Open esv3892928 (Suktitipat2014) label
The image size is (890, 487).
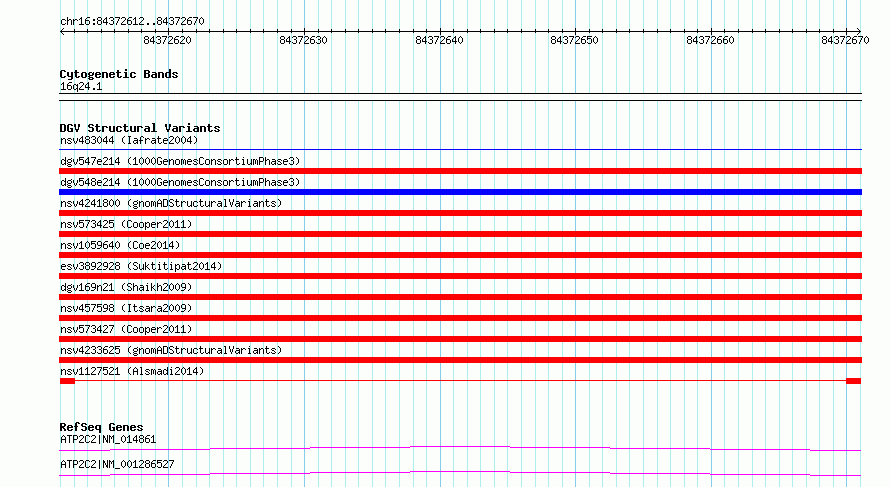point(141,266)
